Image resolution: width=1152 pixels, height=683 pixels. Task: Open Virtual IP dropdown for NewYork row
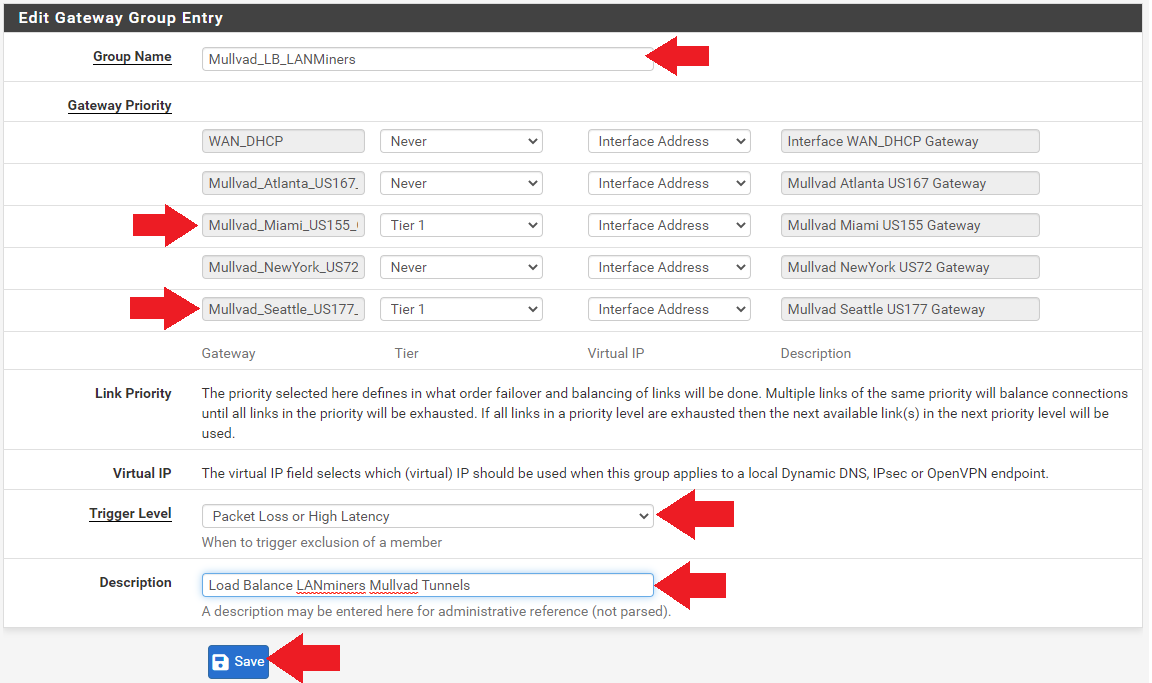[x=669, y=267]
